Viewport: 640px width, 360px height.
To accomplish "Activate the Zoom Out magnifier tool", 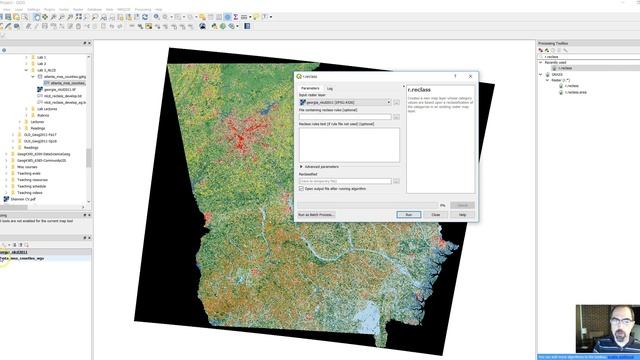I will coord(62,17).
